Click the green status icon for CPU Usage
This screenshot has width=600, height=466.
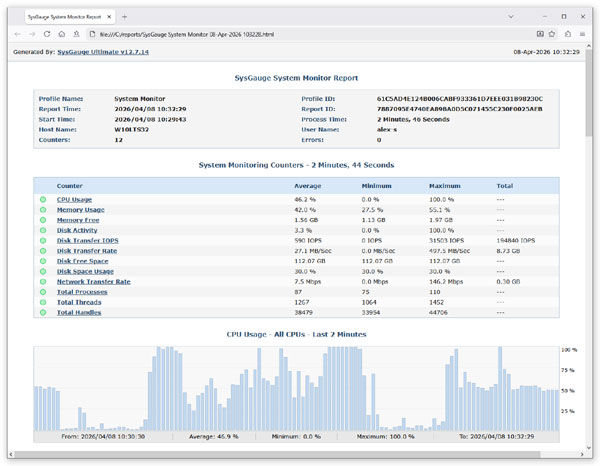43,199
